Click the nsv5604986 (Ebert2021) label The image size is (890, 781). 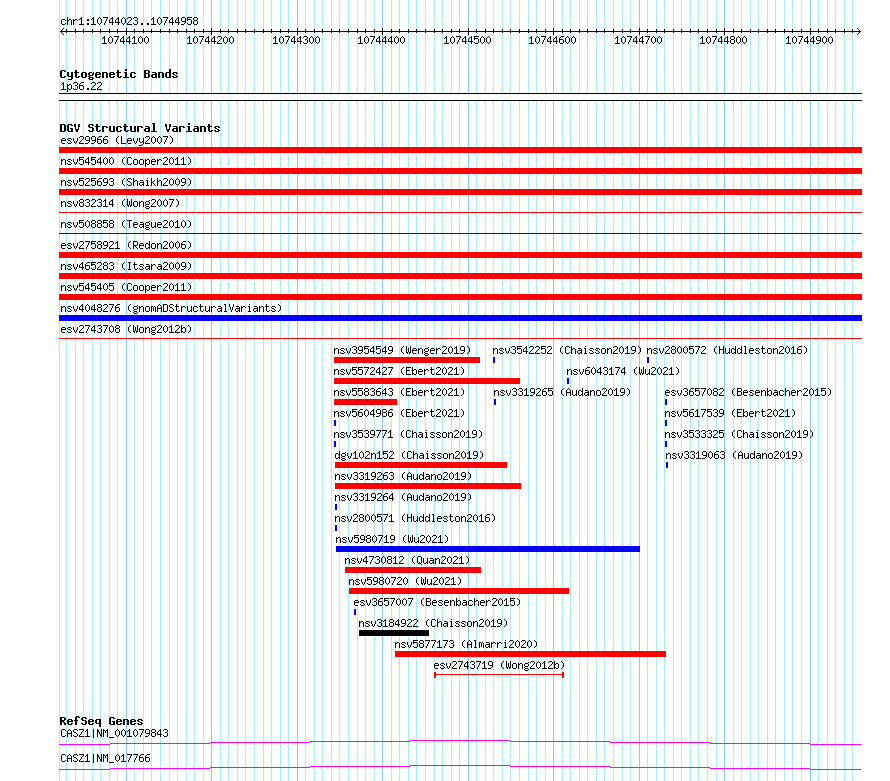click(x=399, y=413)
